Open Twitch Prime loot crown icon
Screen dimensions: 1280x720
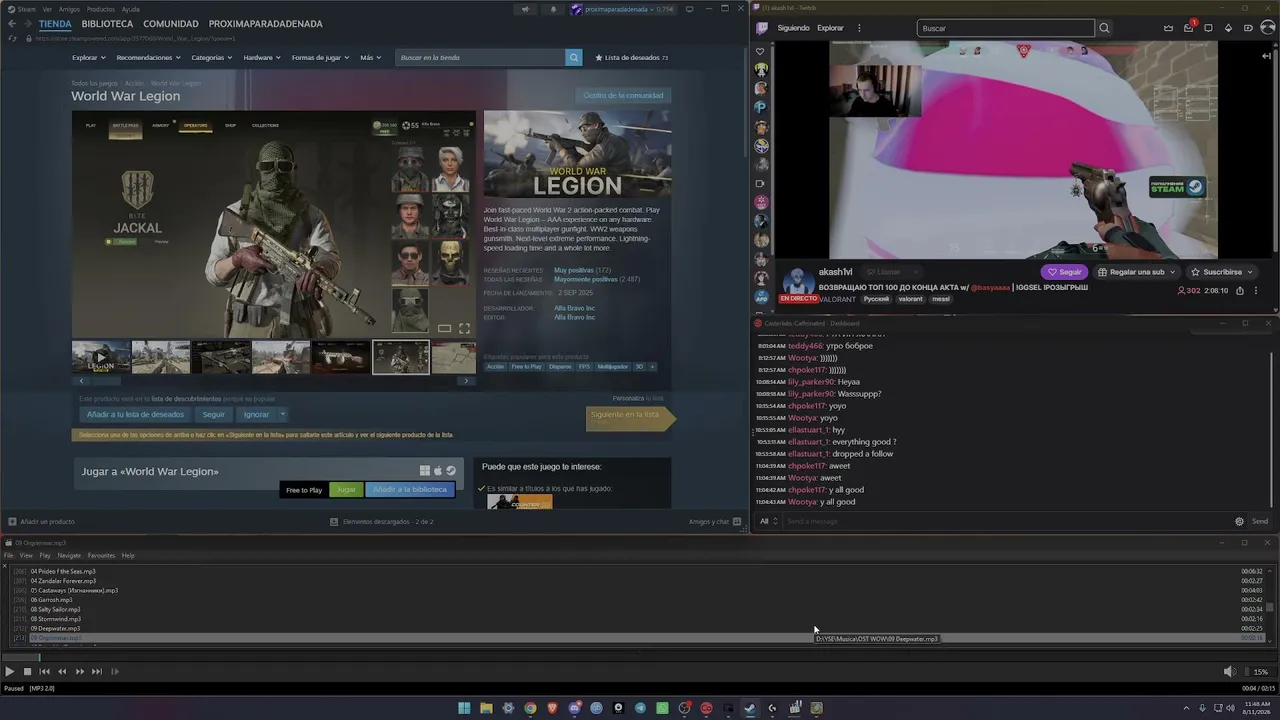point(1169,28)
